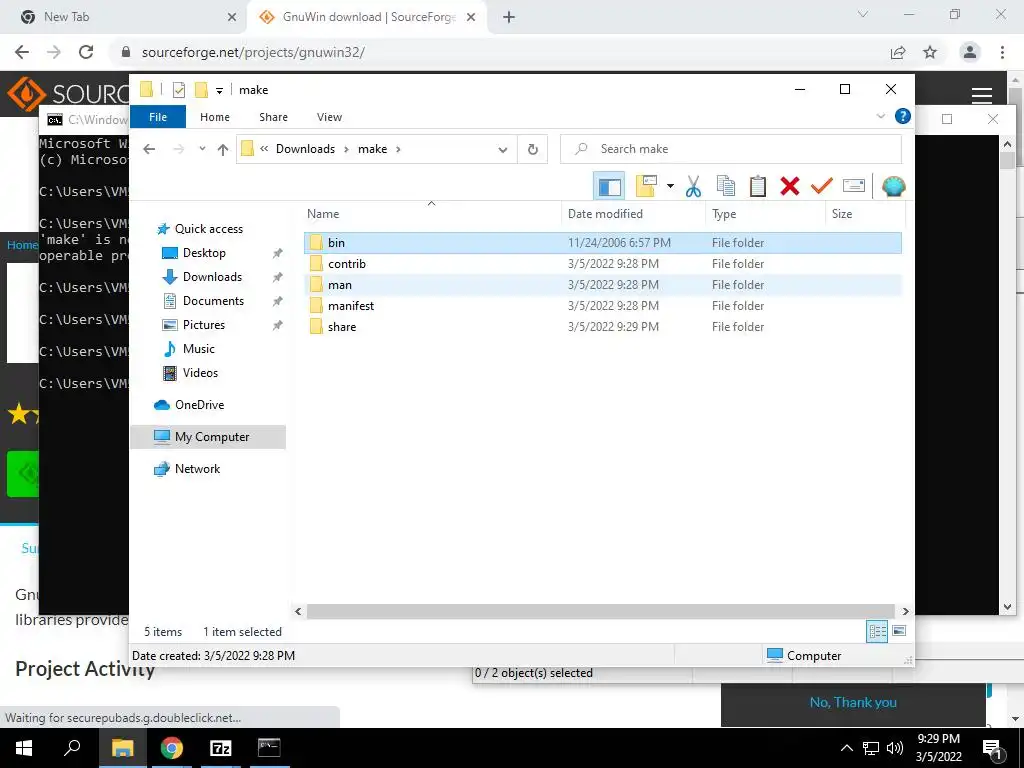Screen dimensions: 1024x768
Task: Go back in Explorer history
Action: 149,149
